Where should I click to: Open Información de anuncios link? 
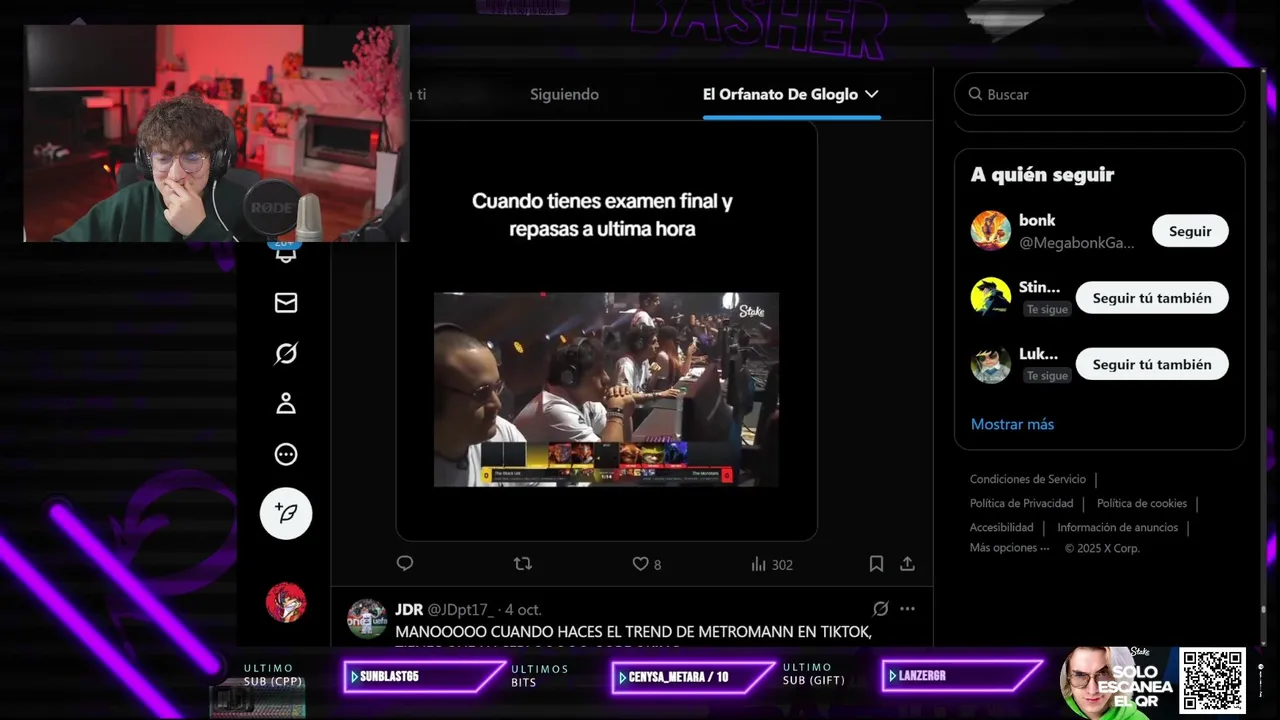click(x=1117, y=527)
